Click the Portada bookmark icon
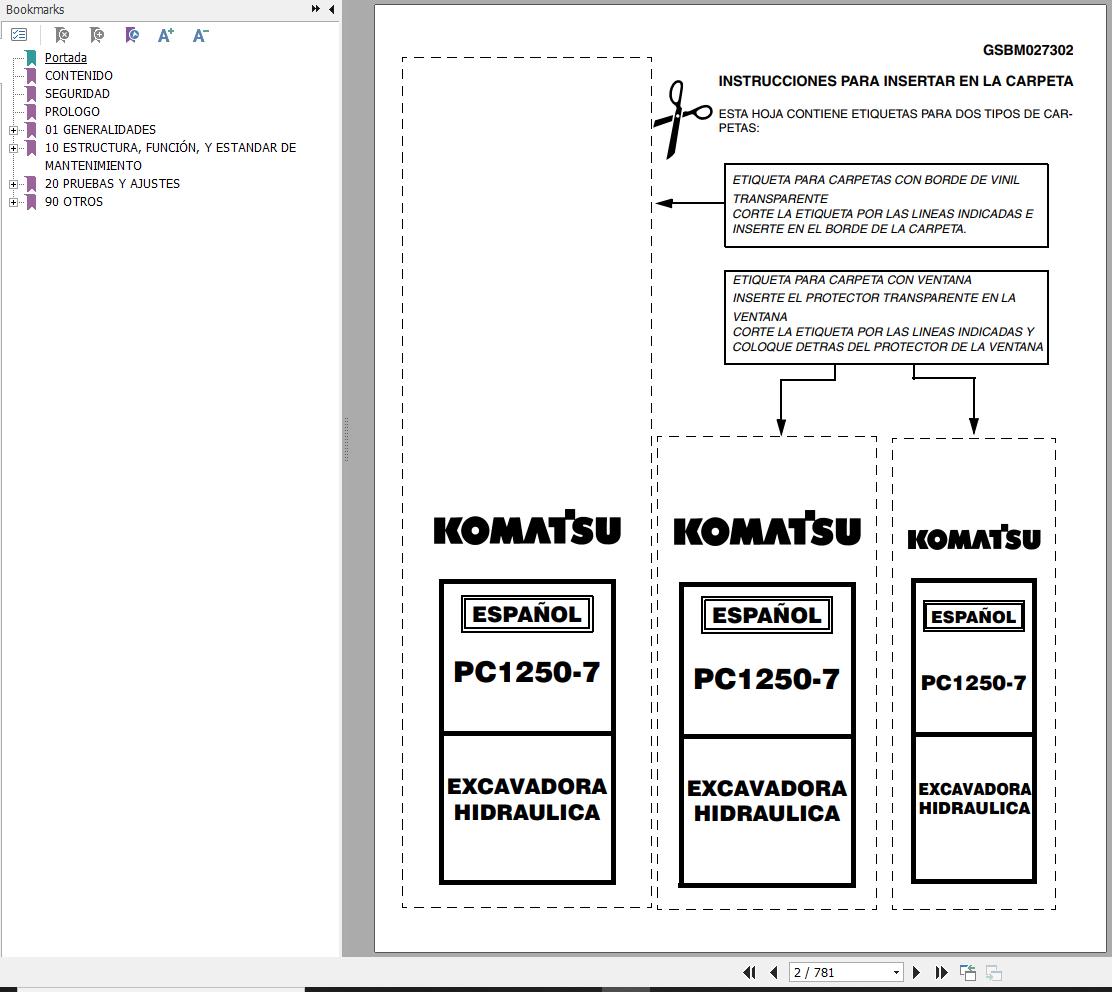1112x992 pixels. click(31, 57)
